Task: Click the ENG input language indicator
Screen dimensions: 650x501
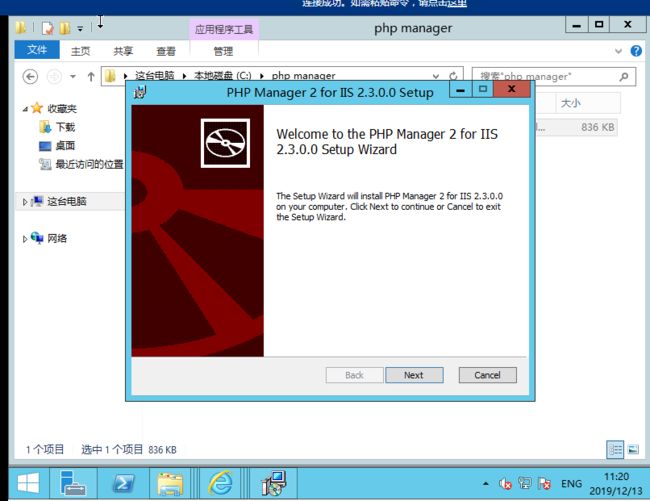Action: point(571,484)
